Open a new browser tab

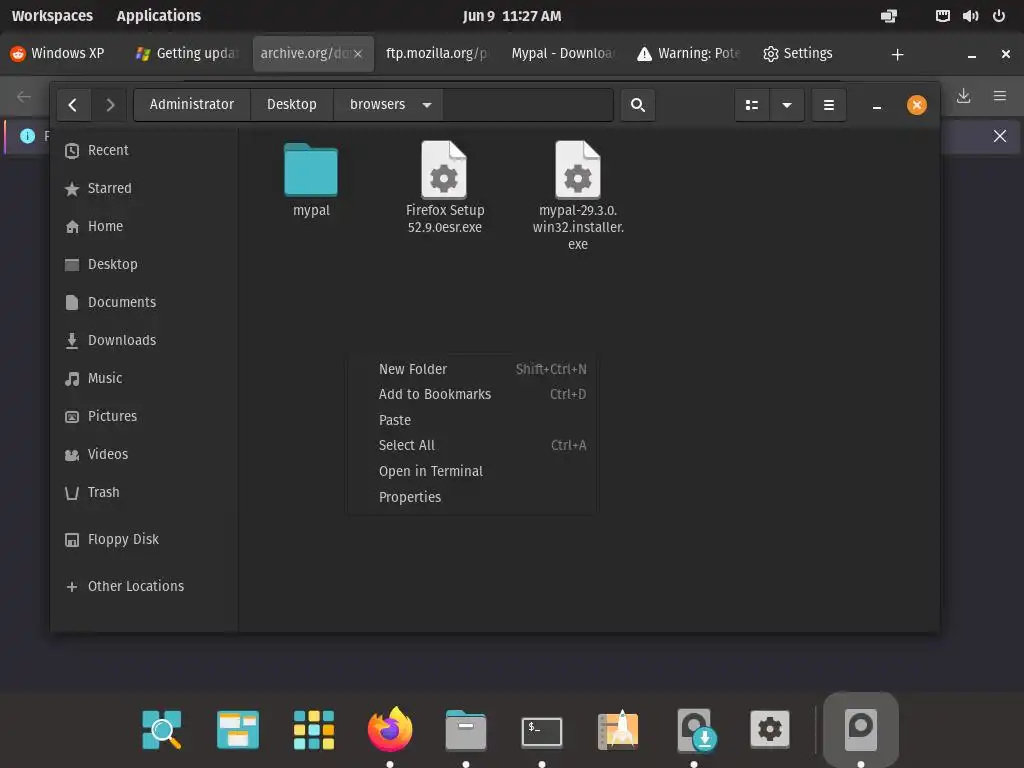coord(897,55)
